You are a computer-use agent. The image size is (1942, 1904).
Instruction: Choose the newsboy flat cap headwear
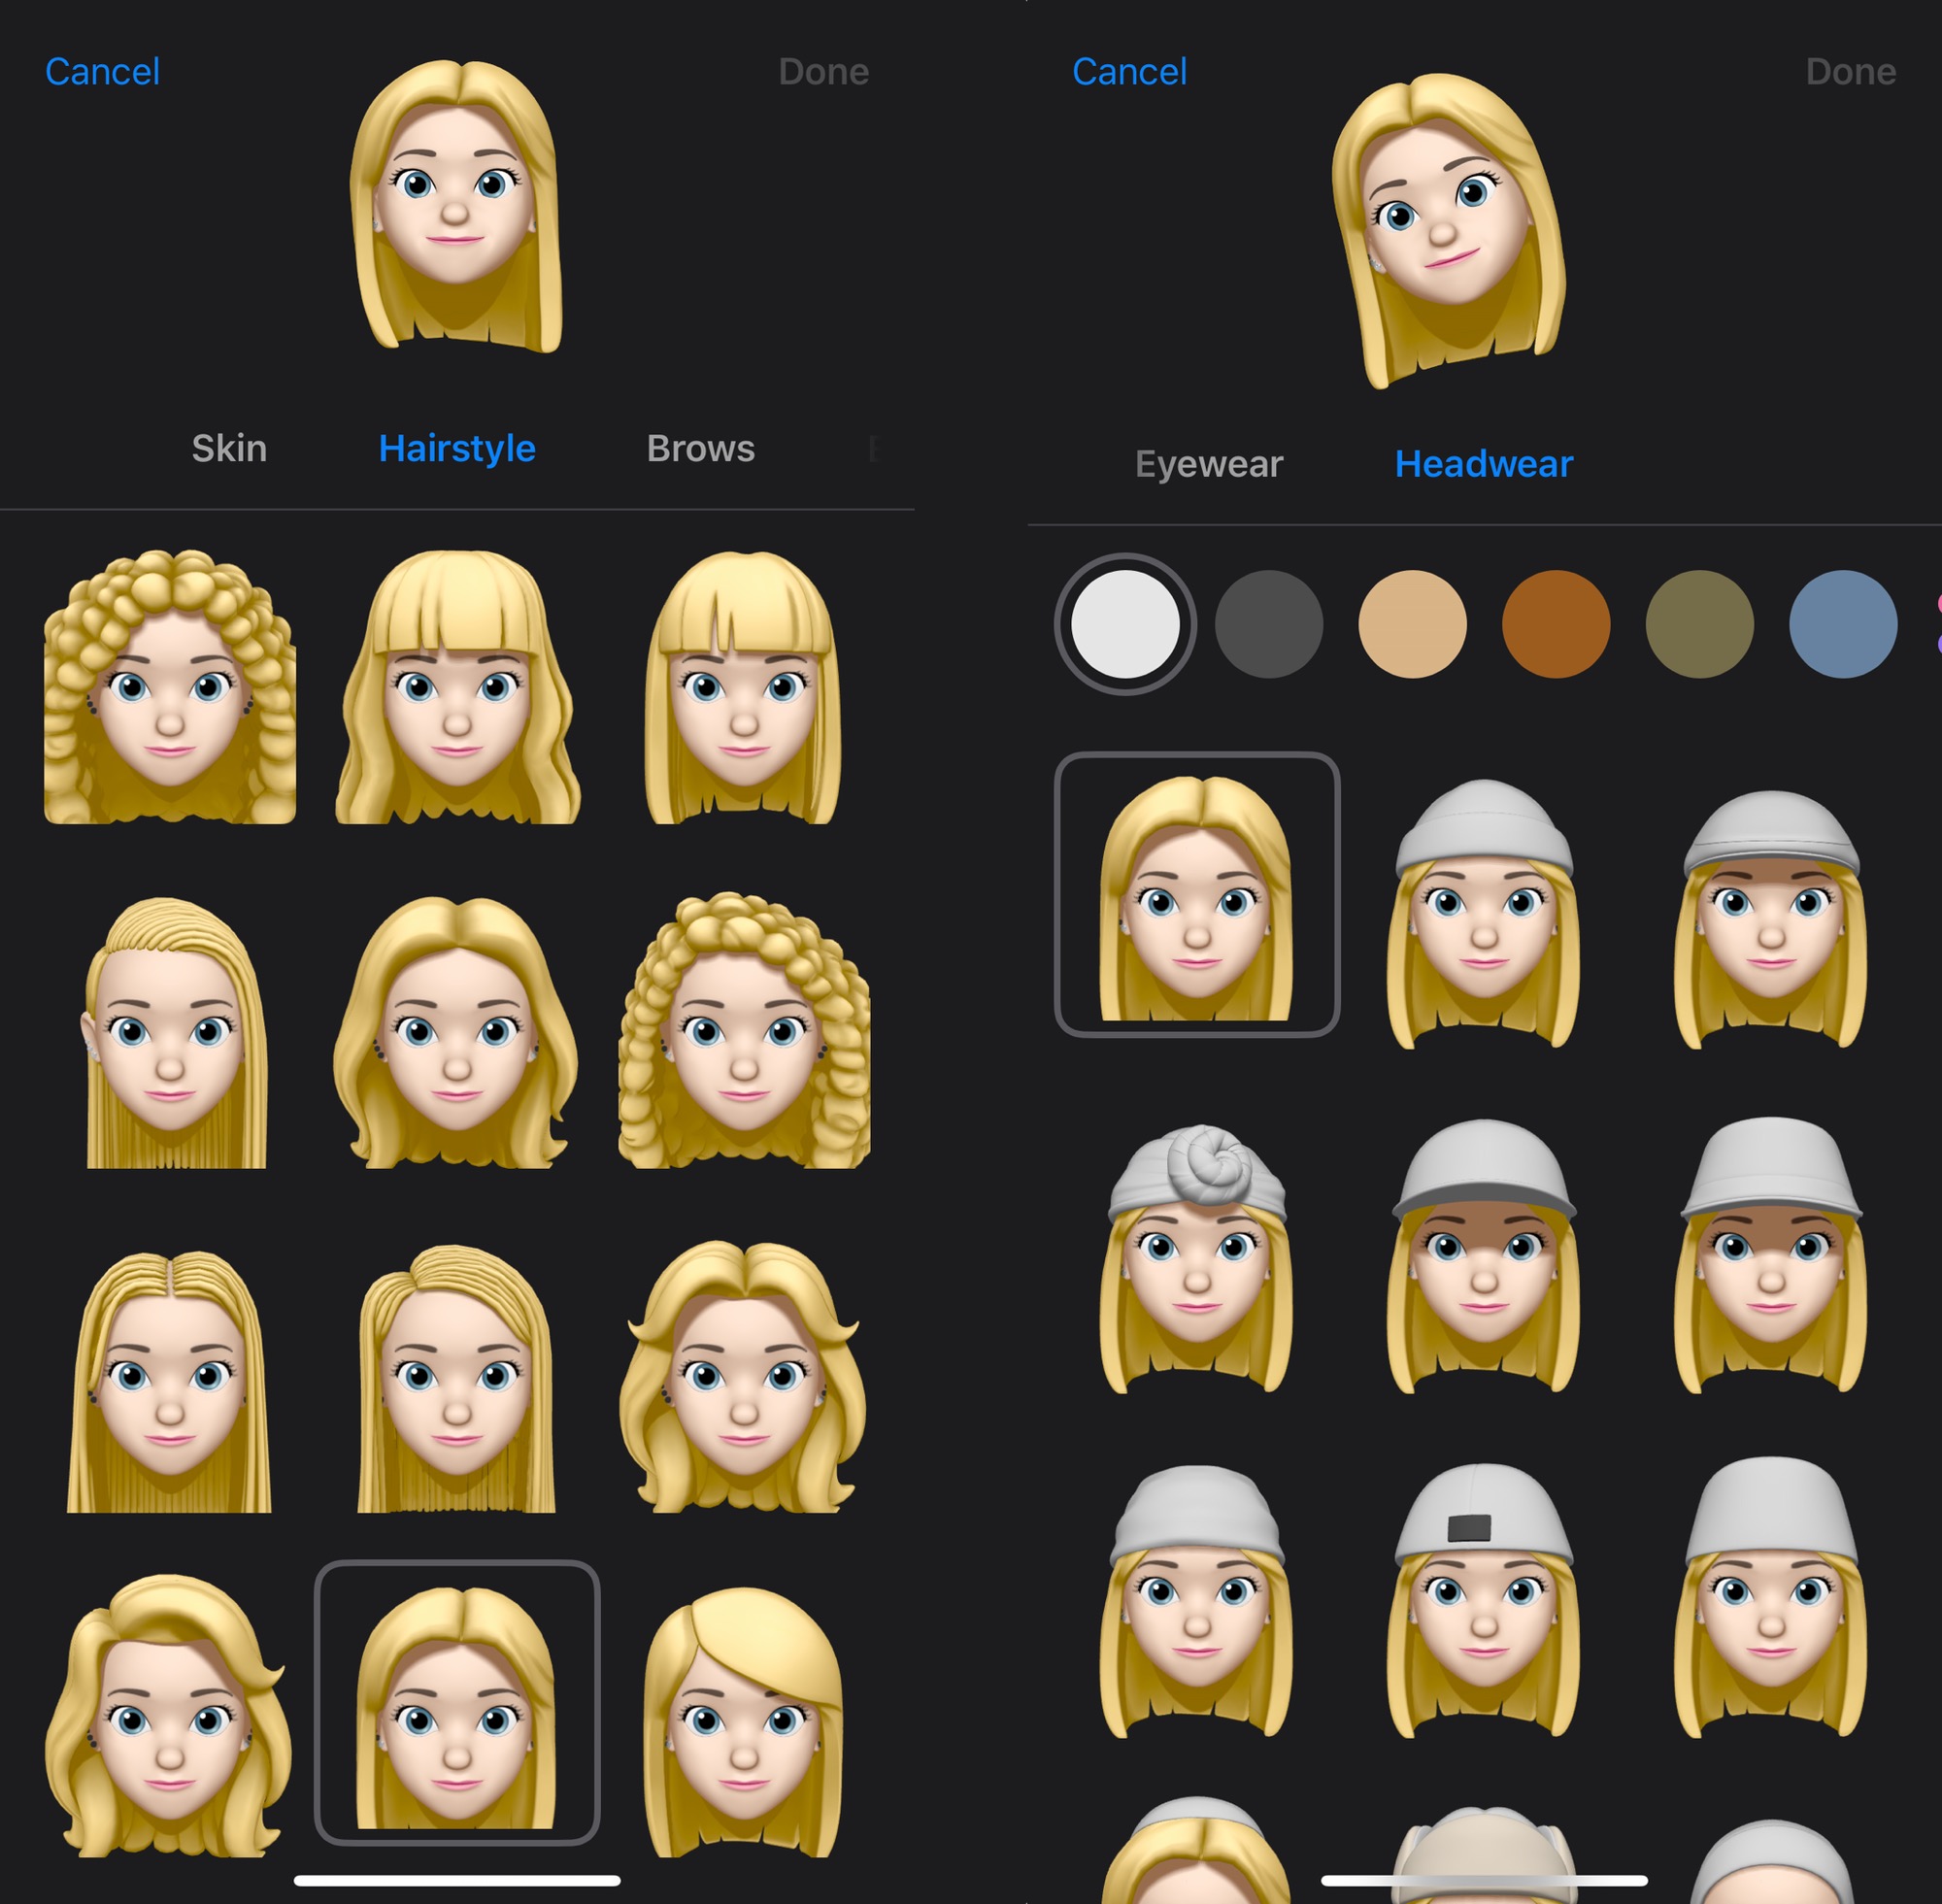tap(1770, 919)
